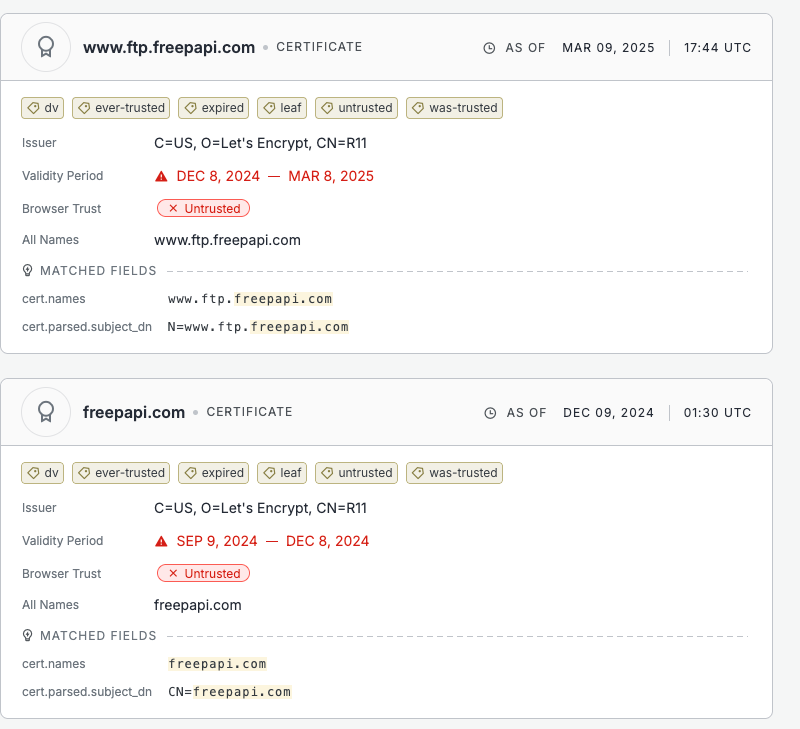The height and width of the screenshot is (729, 800).
Task: Click validity text 'DEC 8, 2024 — MAR 8, 2025'
Action: coord(275,176)
